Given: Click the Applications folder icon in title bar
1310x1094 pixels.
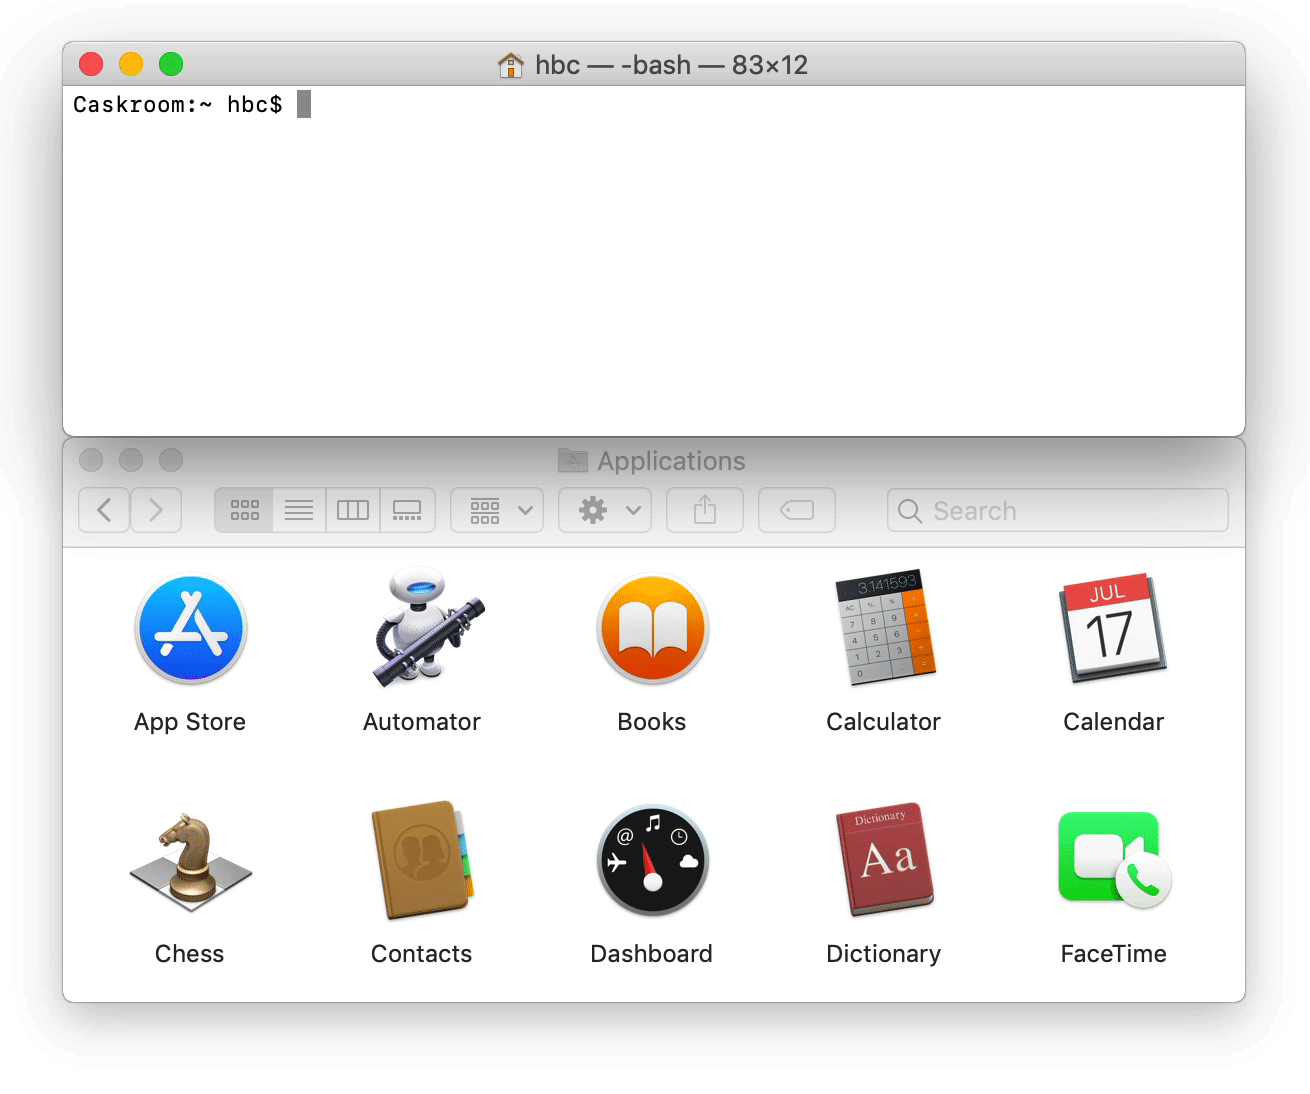Looking at the screenshot, I should click(x=573, y=460).
